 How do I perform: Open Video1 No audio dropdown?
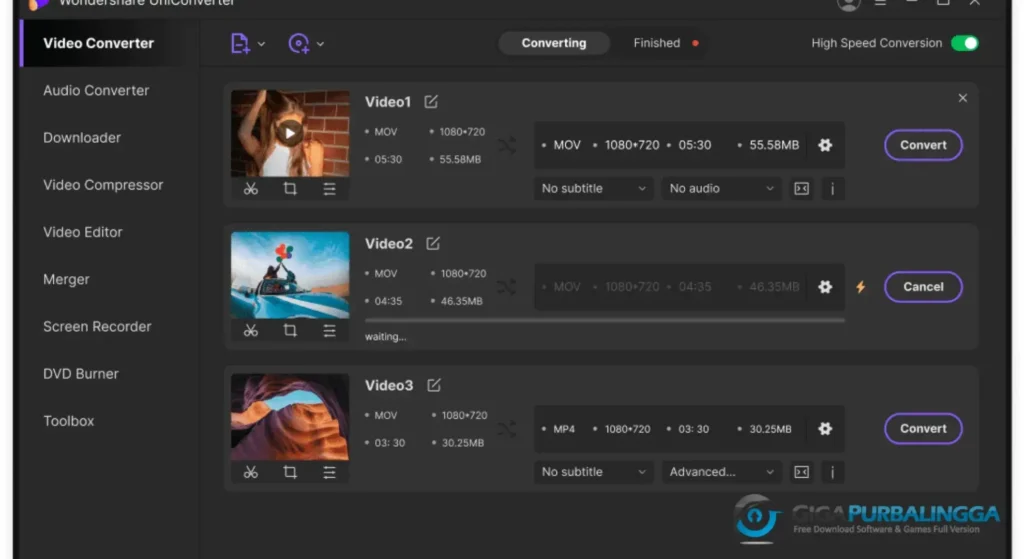[721, 188]
